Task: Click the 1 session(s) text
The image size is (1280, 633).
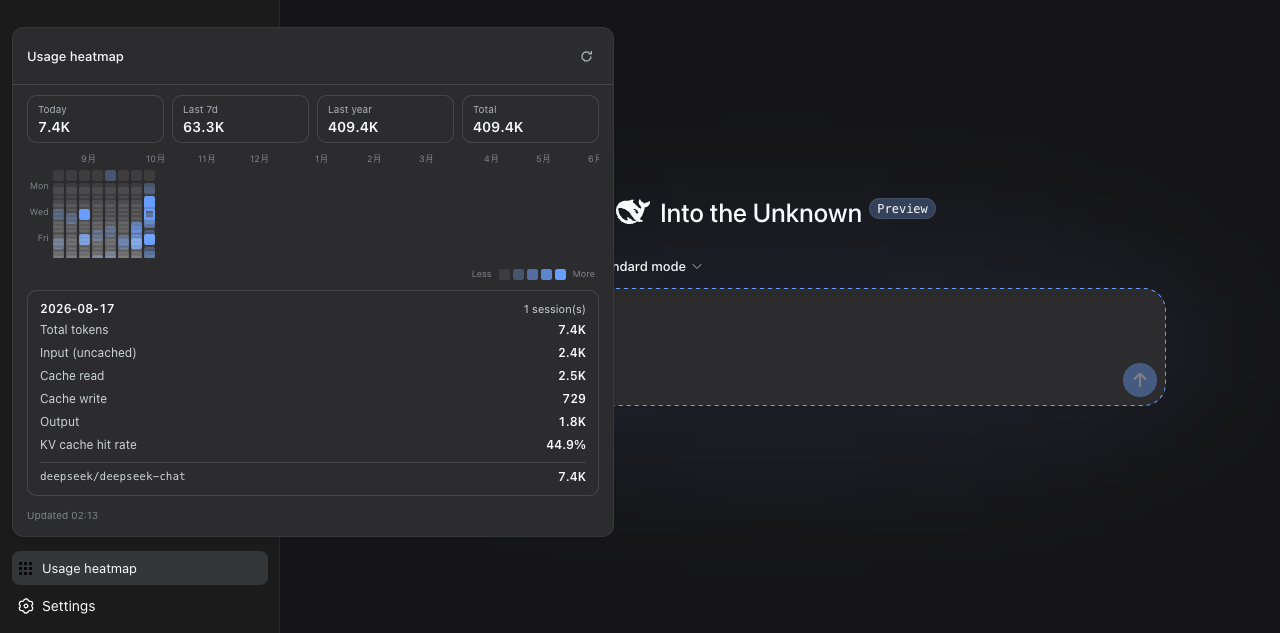Action: (555, 310)
